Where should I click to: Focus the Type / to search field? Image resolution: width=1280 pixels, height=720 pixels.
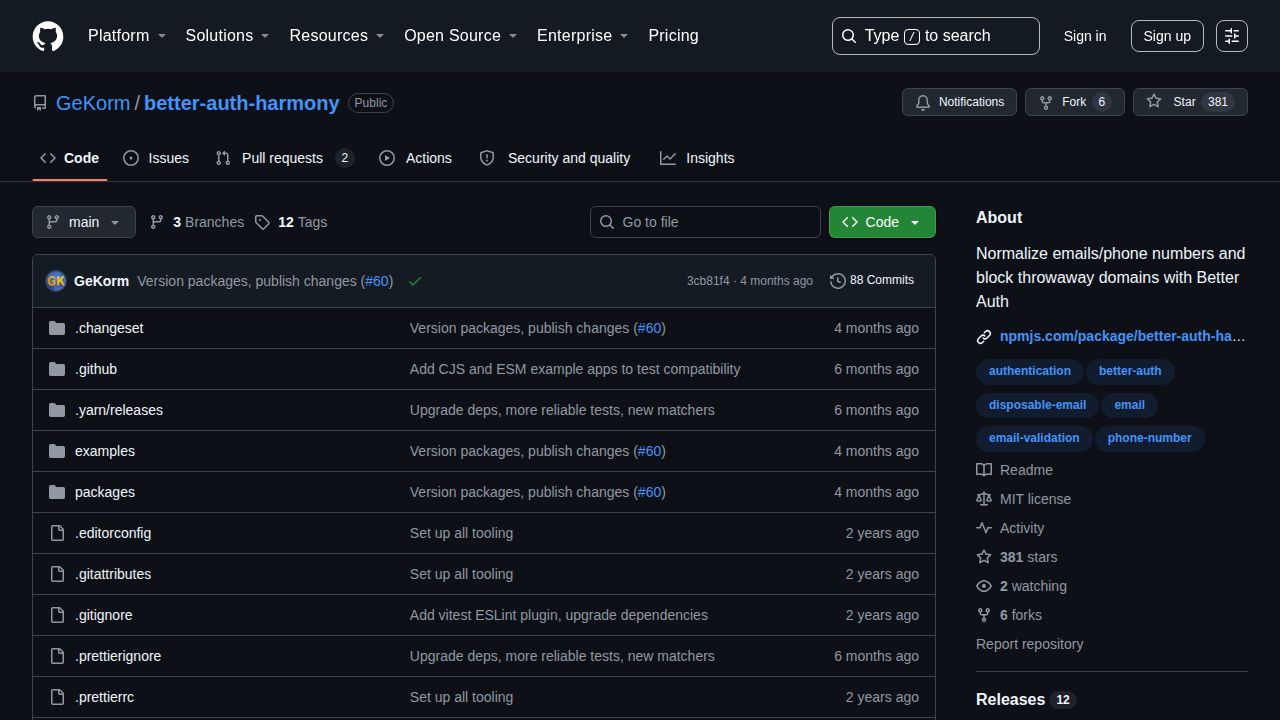coord(936,36)
